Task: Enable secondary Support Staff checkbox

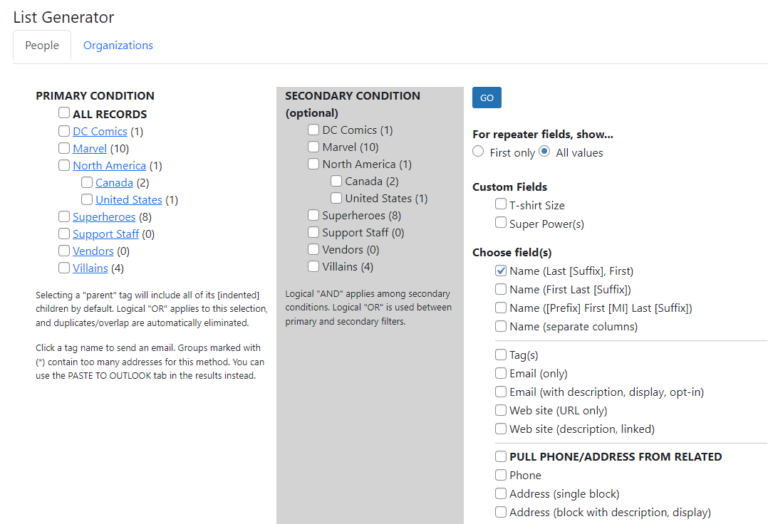Action: pos(314,232)
